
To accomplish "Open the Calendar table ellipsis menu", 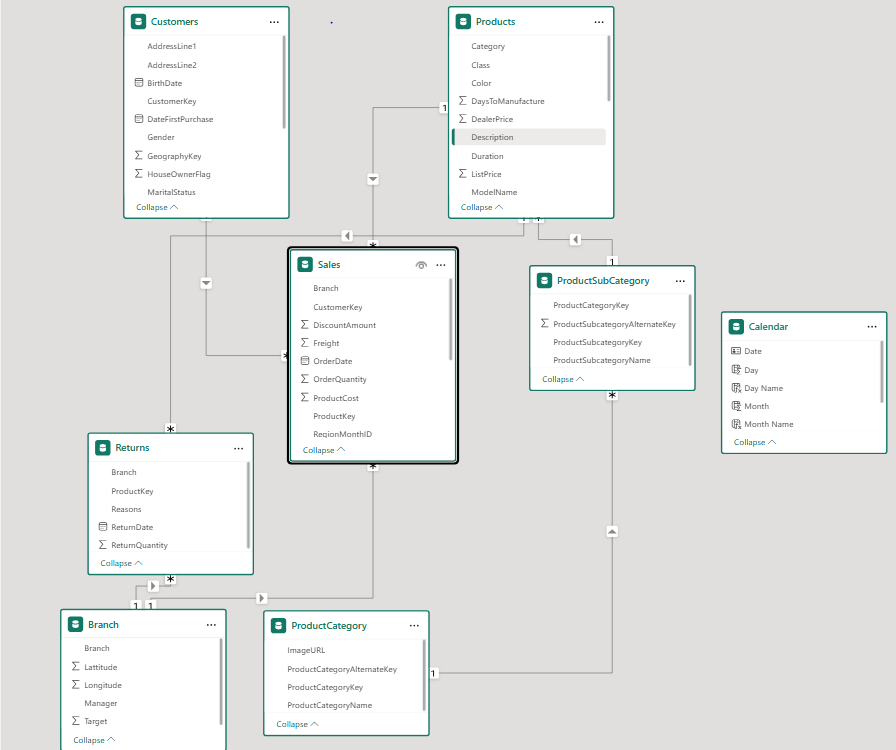I will (x=872, y=326).
